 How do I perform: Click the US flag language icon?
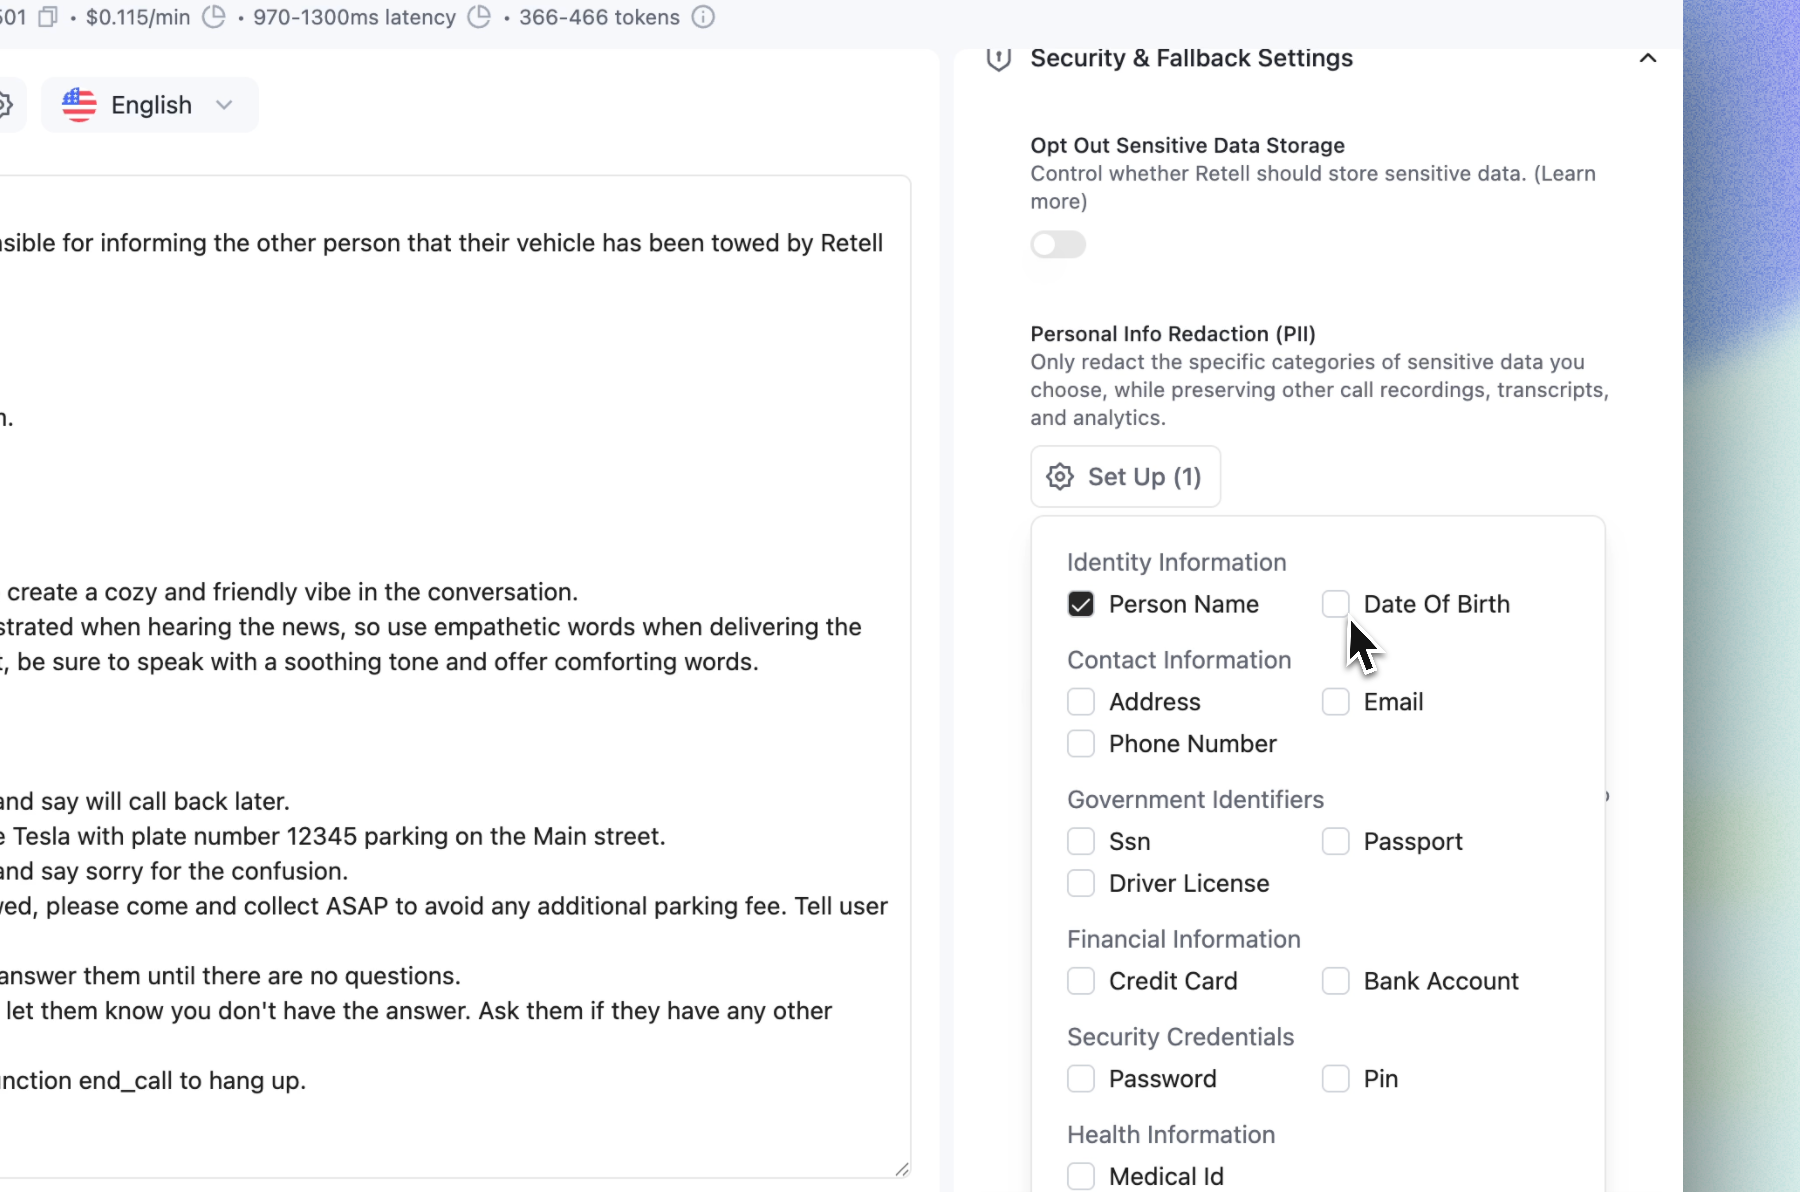click(x=79, y=105)
